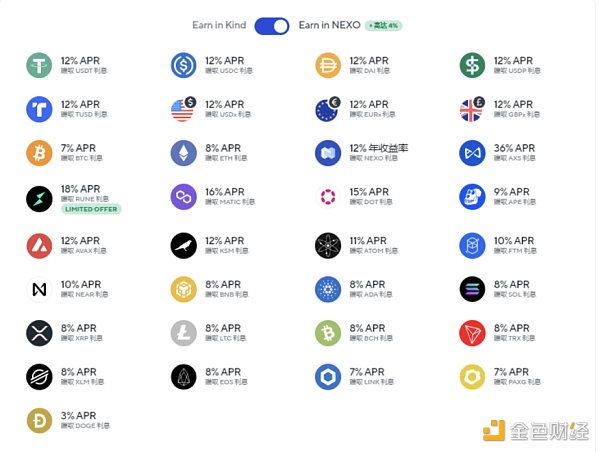Select the British pound GBPx flag icon
600x452 pixels.
point(472,108)
